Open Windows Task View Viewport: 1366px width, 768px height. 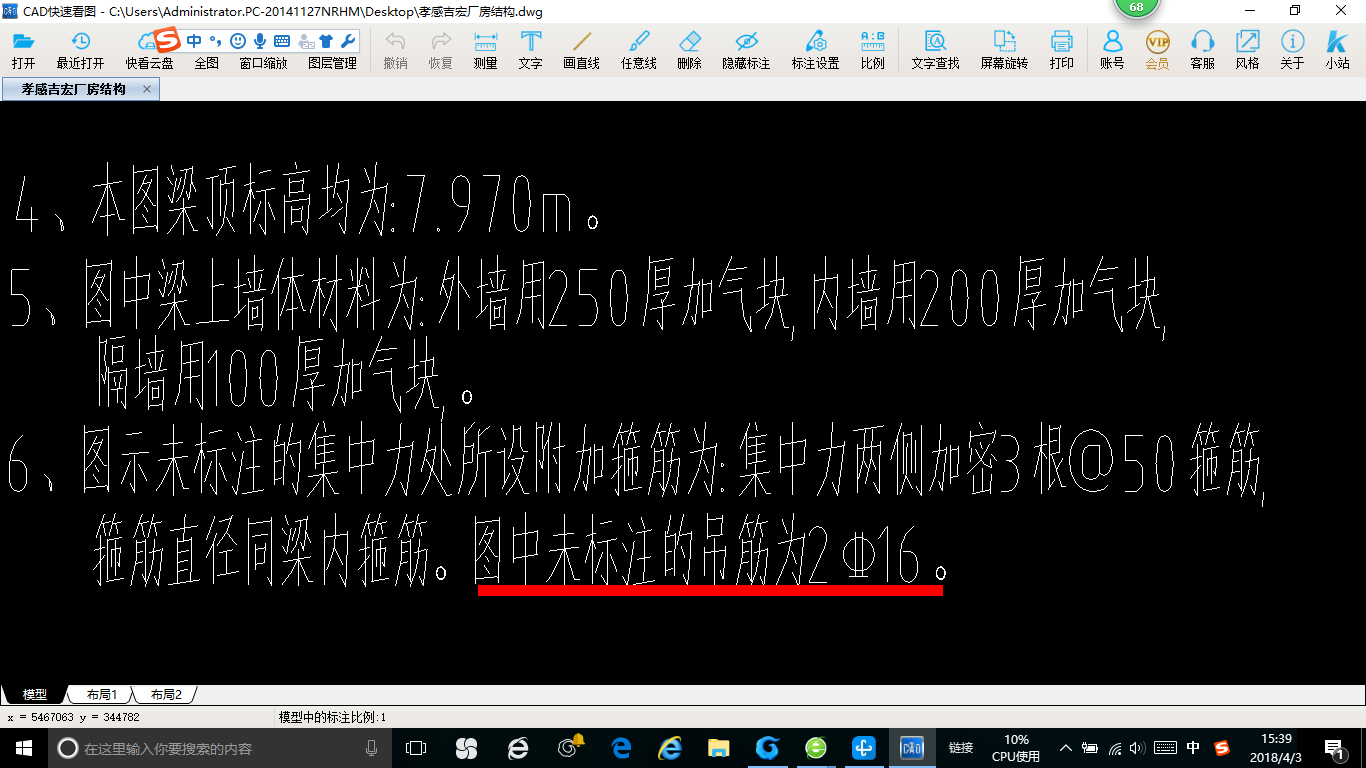click(415, 748)
